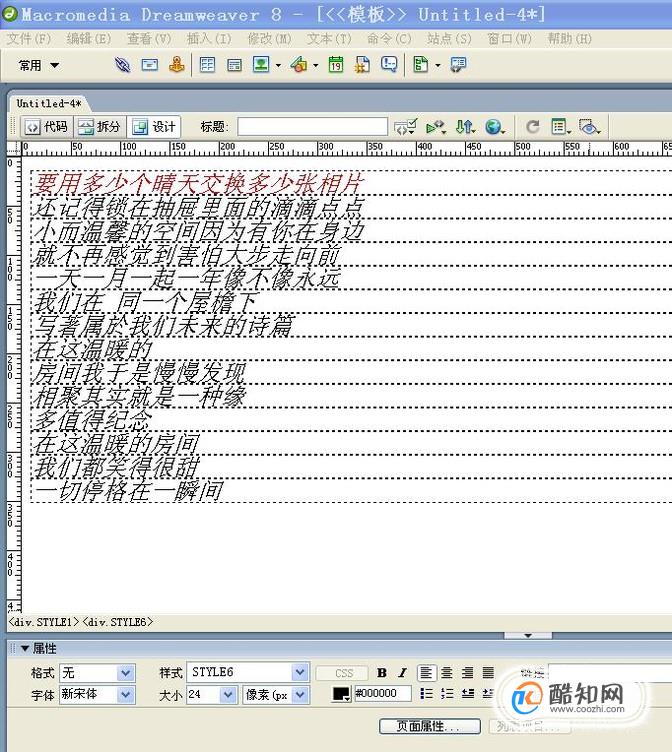Screen dimensions: 672x752
Task: Click the Tag Chooser icon
Action: [458, 64]
